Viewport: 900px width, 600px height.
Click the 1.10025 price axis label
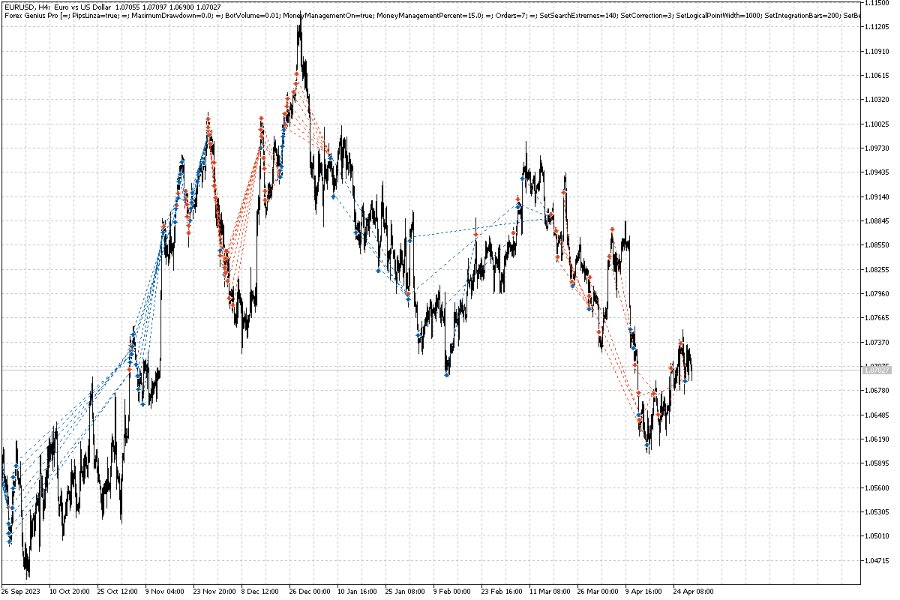click(x=876, y=125)
